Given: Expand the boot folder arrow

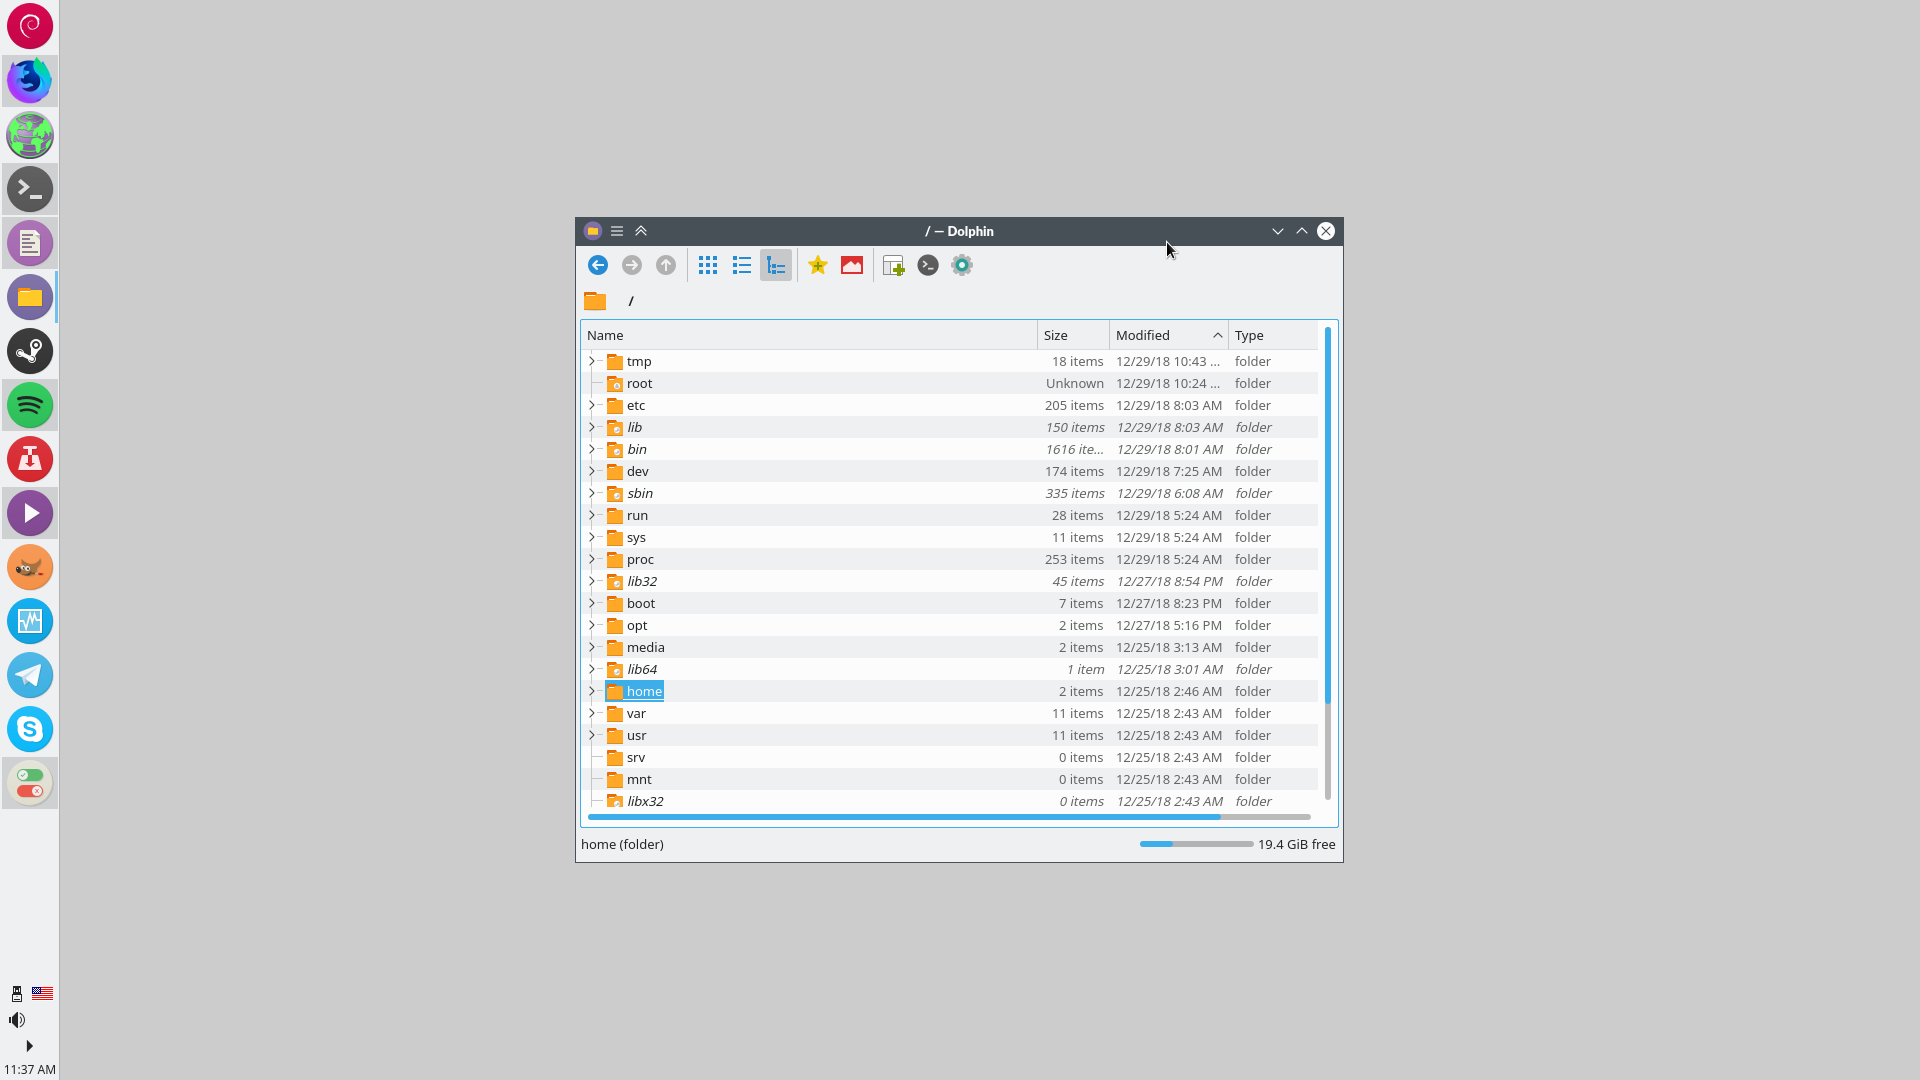Looking at the screenshot, I should 592,603.
